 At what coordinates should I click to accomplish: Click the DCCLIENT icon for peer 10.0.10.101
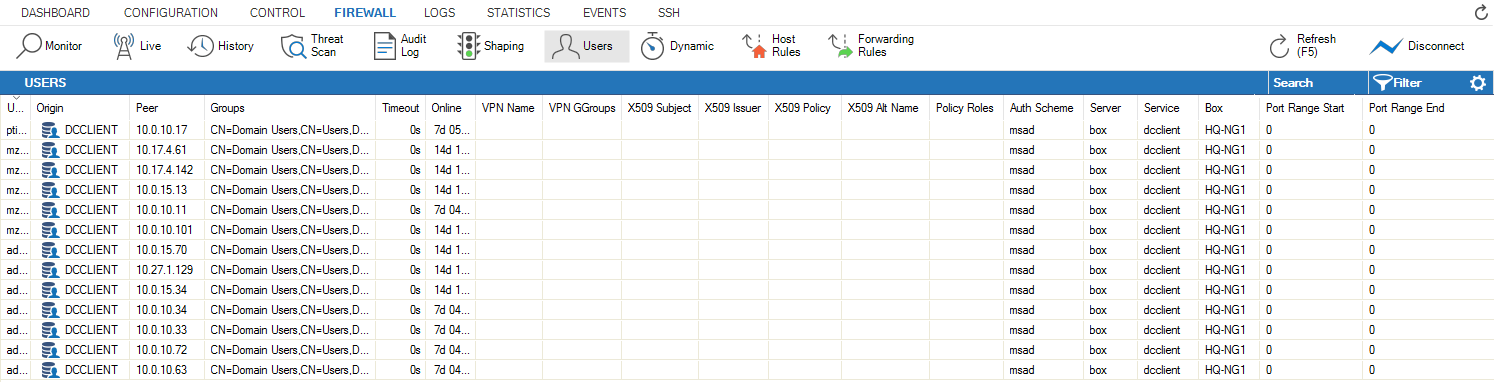coord(50,230)
